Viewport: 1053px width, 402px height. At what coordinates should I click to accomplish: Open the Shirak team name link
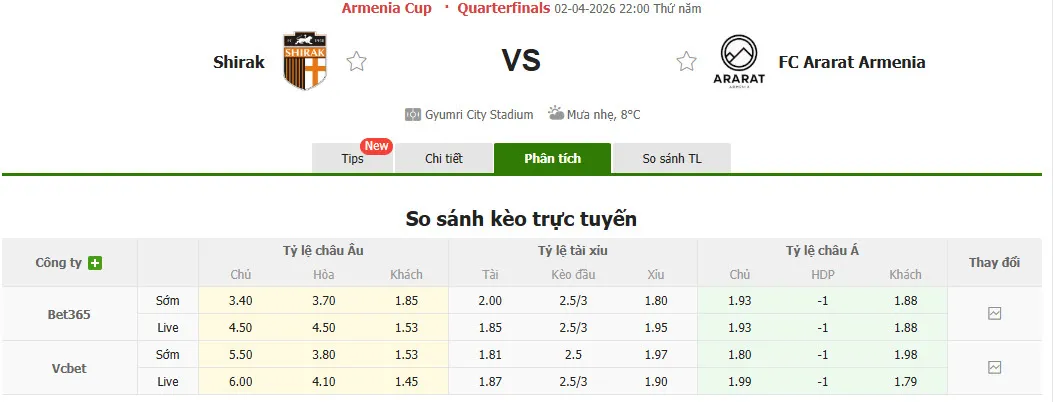[239, 62]
